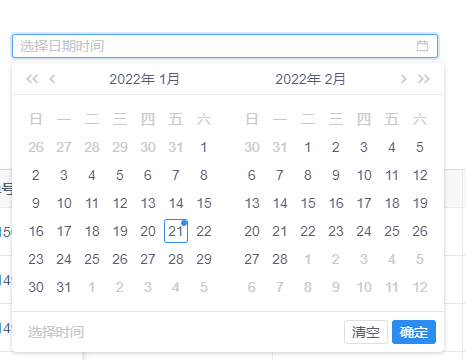The image size is (466, 360).
Task: Select January 25 in the left calendar
Action: (92, 259)
